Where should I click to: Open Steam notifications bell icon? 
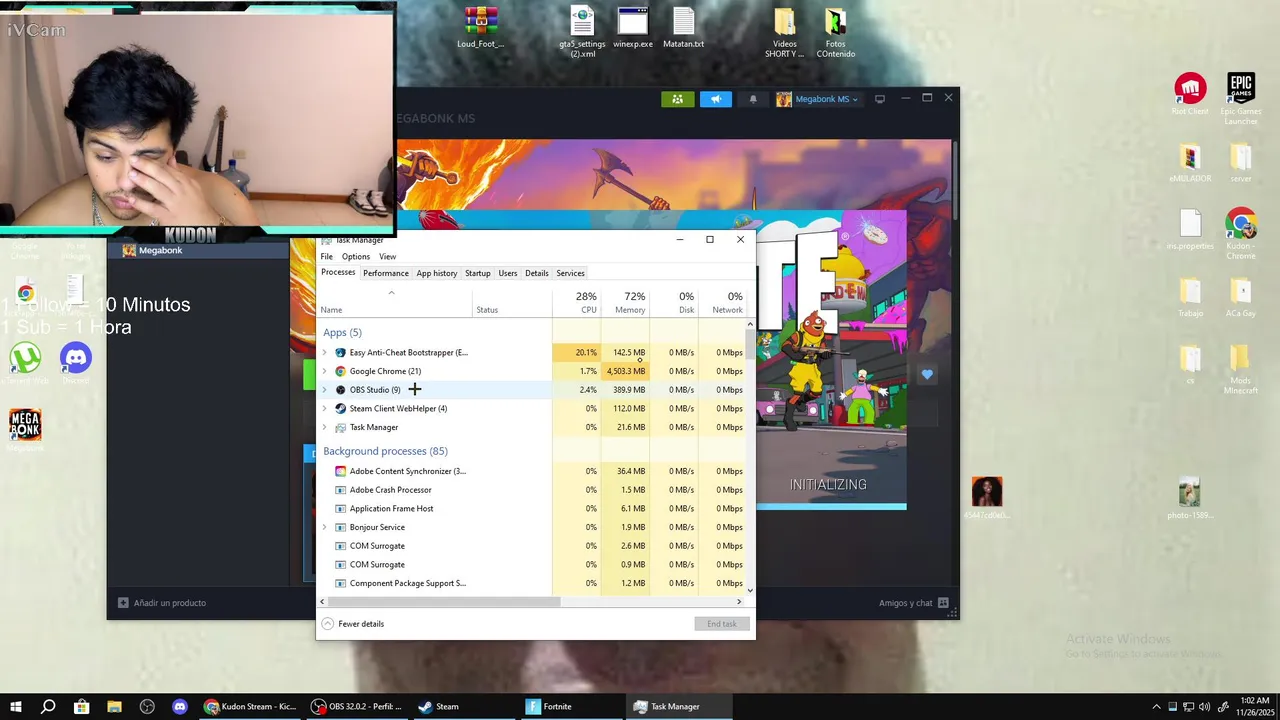coord(753,99)
